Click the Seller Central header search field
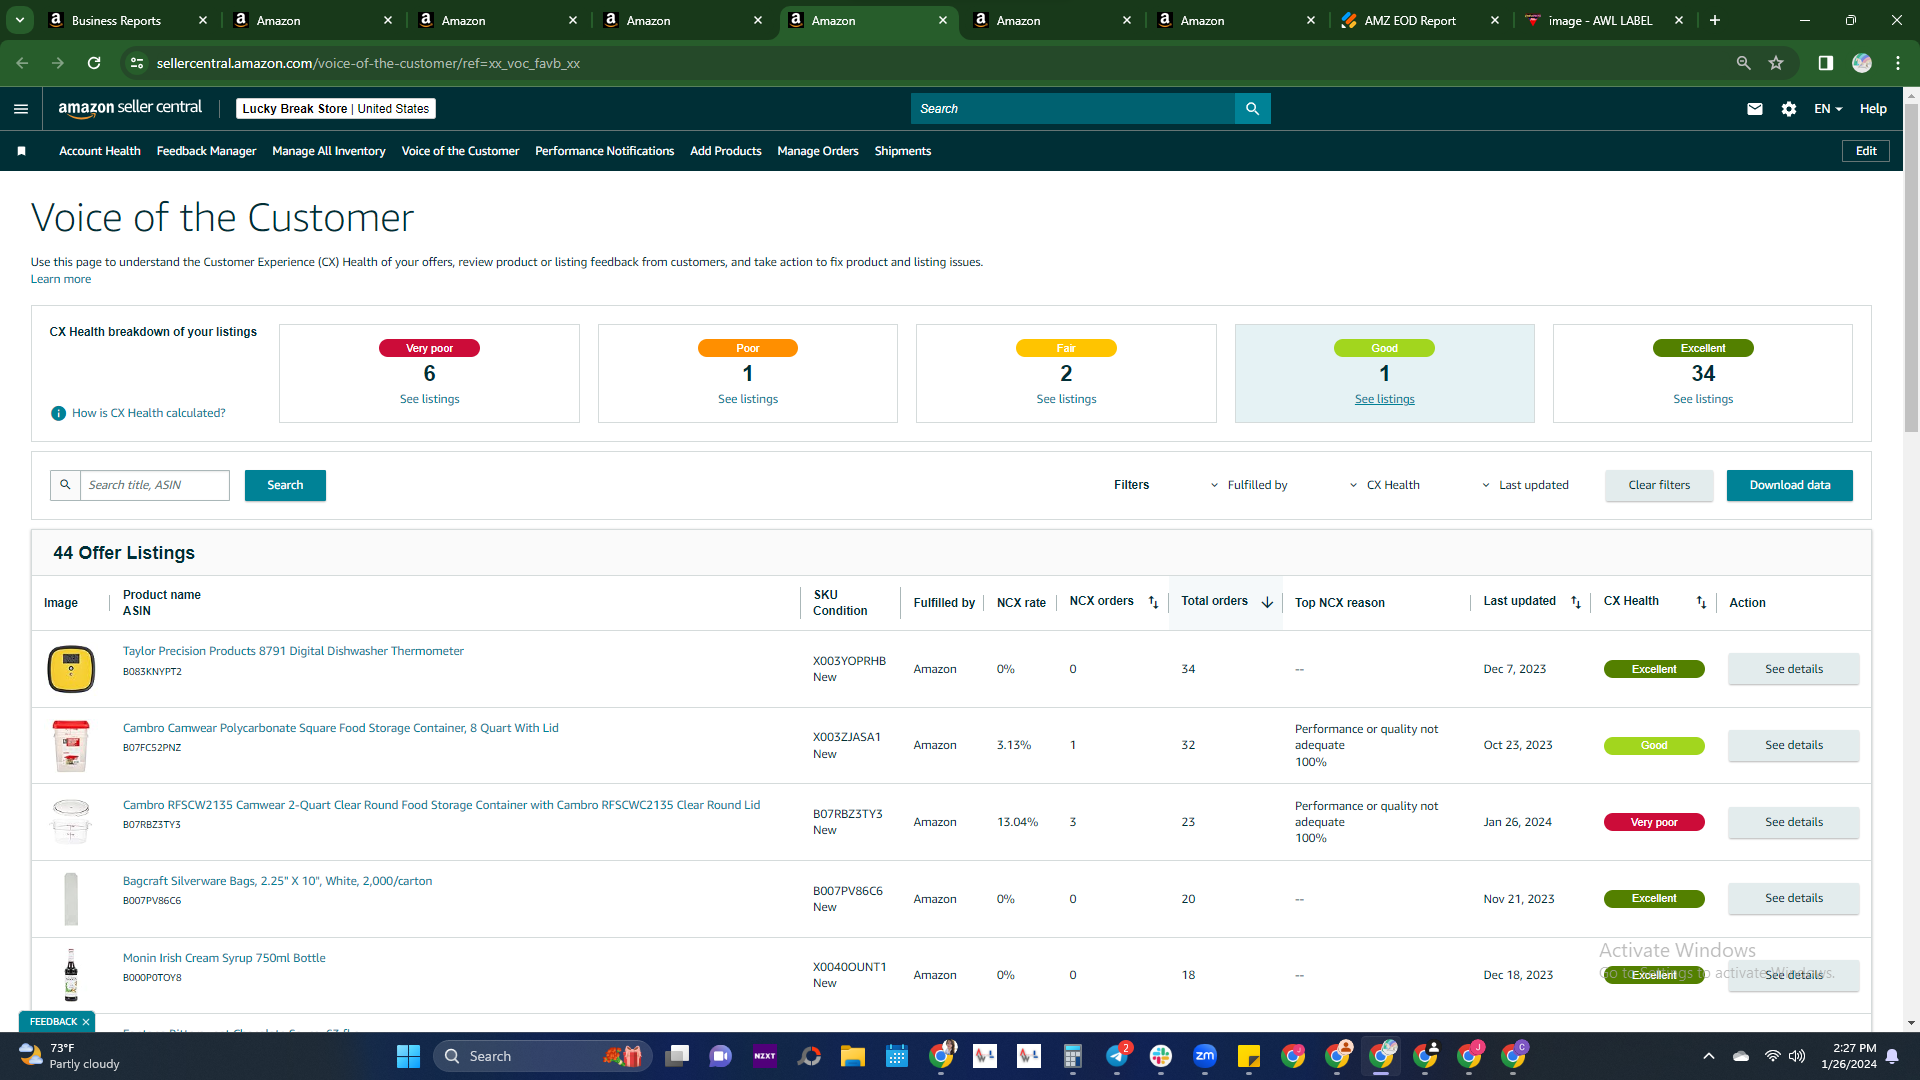This screenshot has width=1920, height=1080. pos(1073,109)
